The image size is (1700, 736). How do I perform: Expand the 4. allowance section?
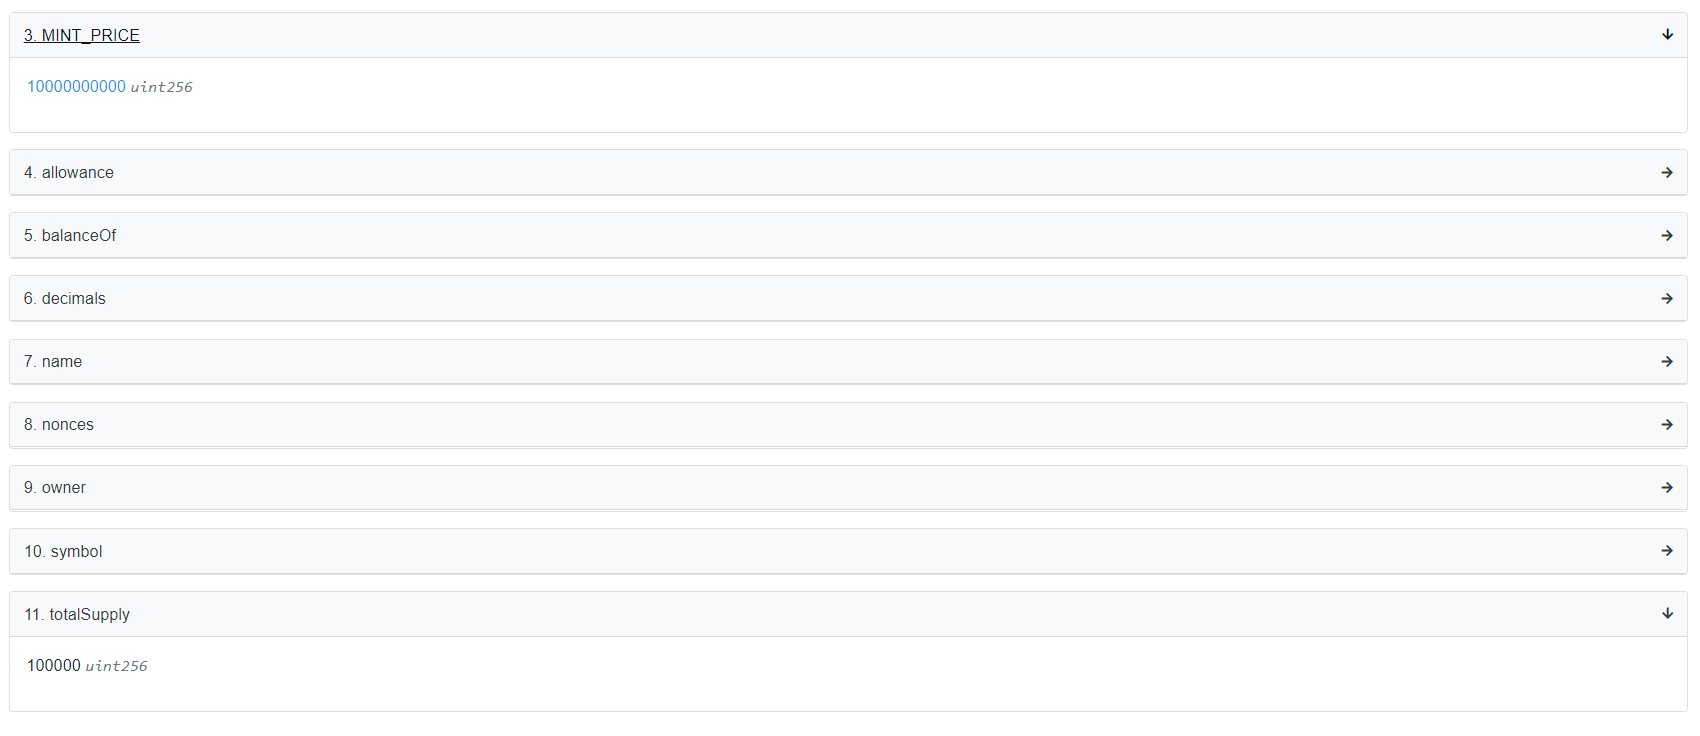69,173
